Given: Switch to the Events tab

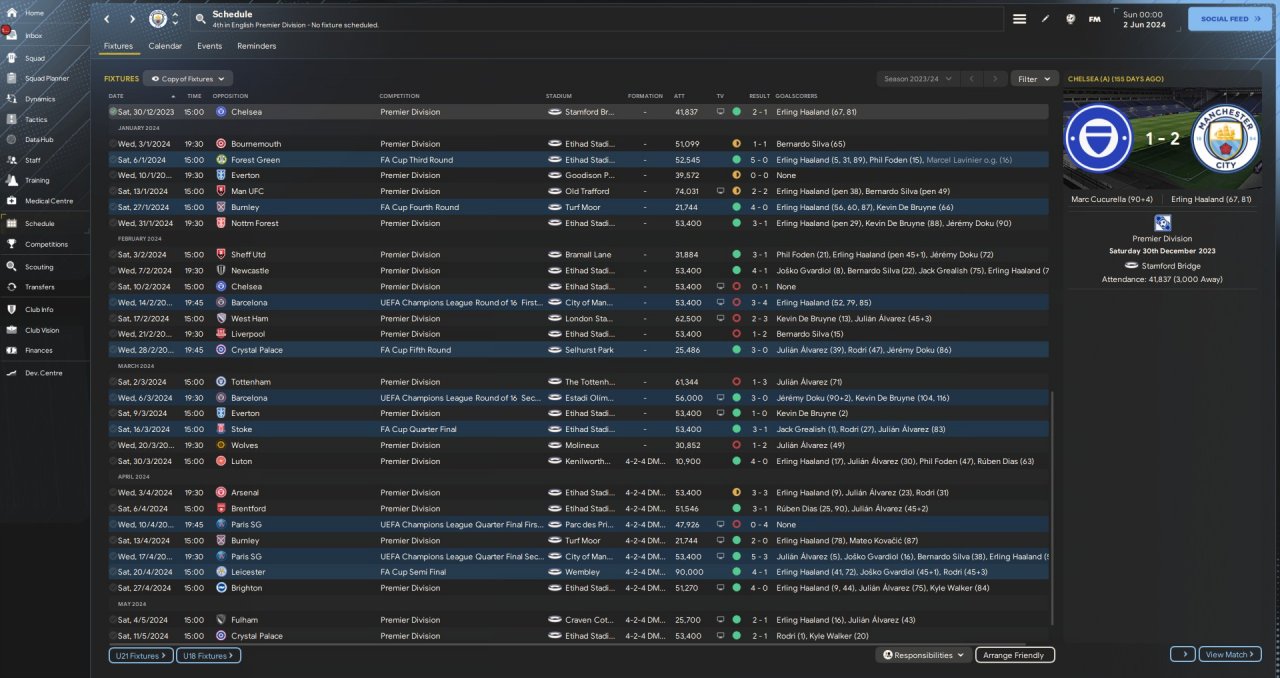Looking at the screenshot, I should [x=209, y=46].
